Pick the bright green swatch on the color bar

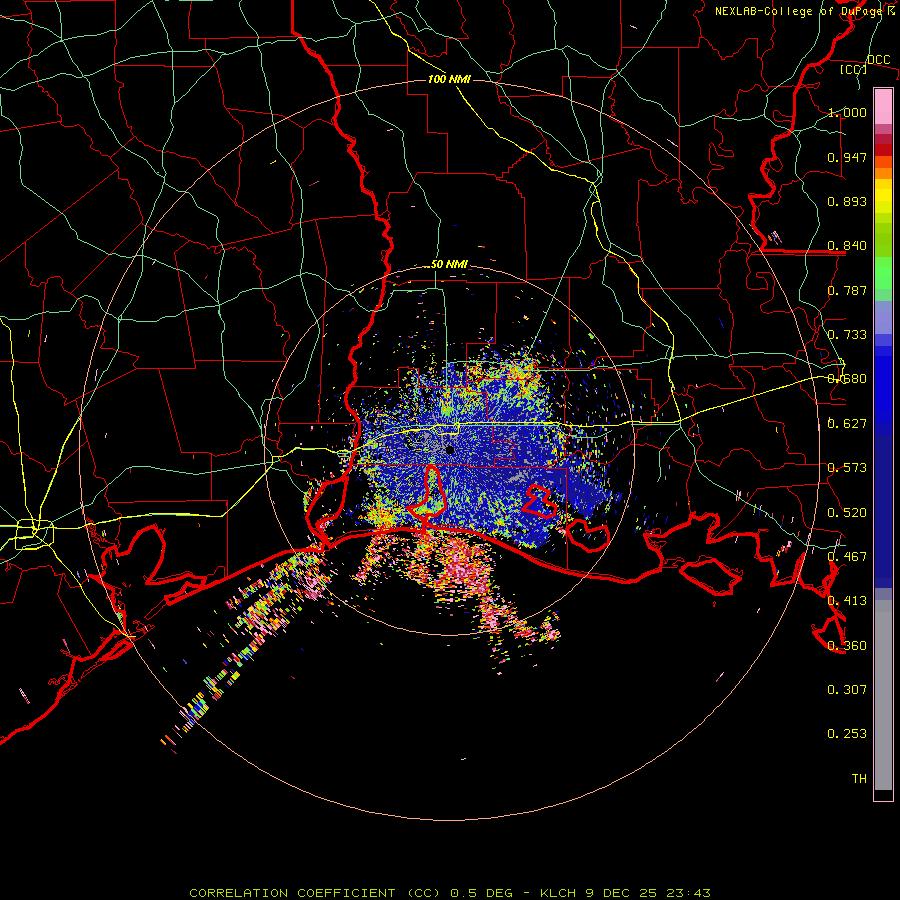coord(883,273)
